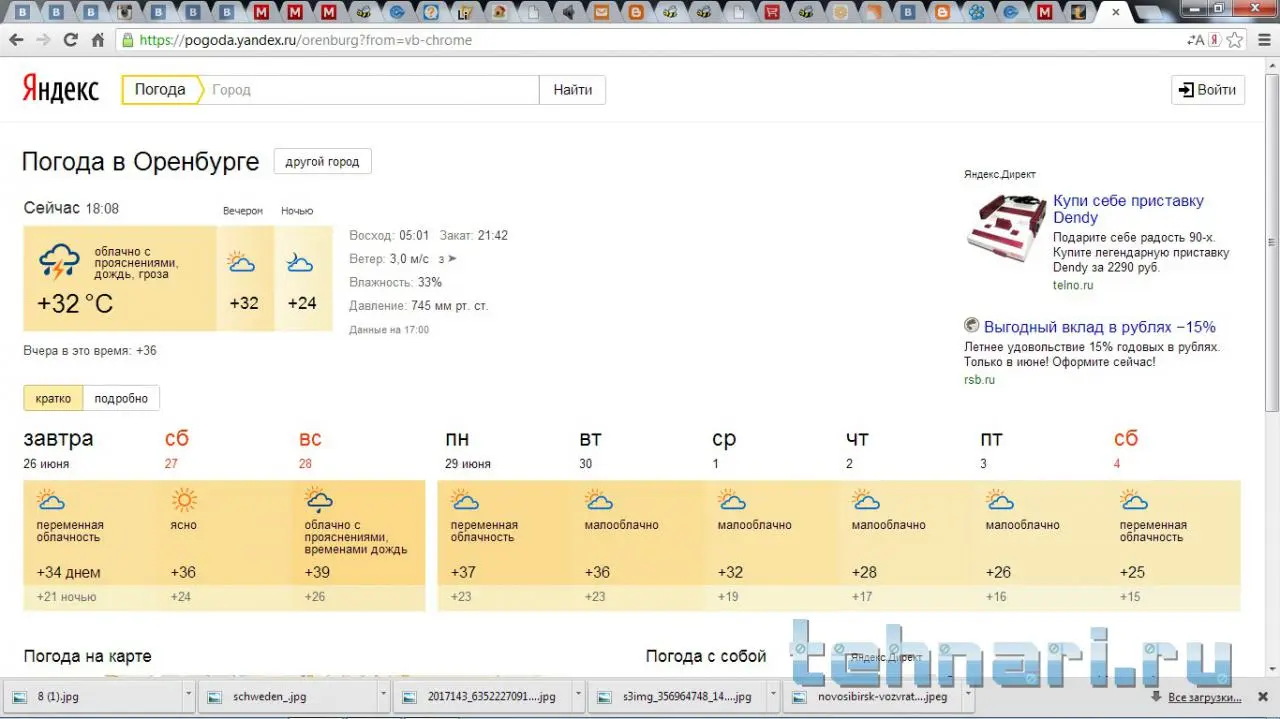
Task: Click the Войти login button
Action: tap(1208, 90)
